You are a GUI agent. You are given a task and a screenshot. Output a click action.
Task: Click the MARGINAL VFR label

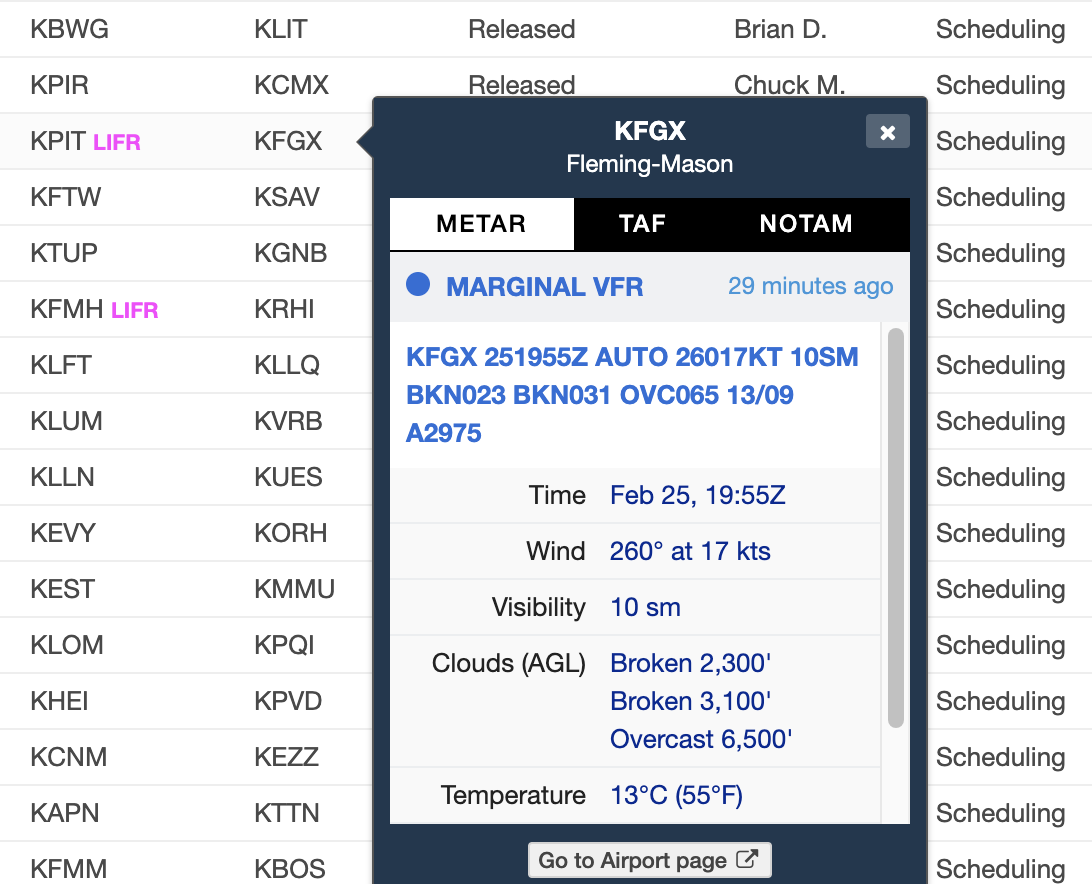point(544,286)
